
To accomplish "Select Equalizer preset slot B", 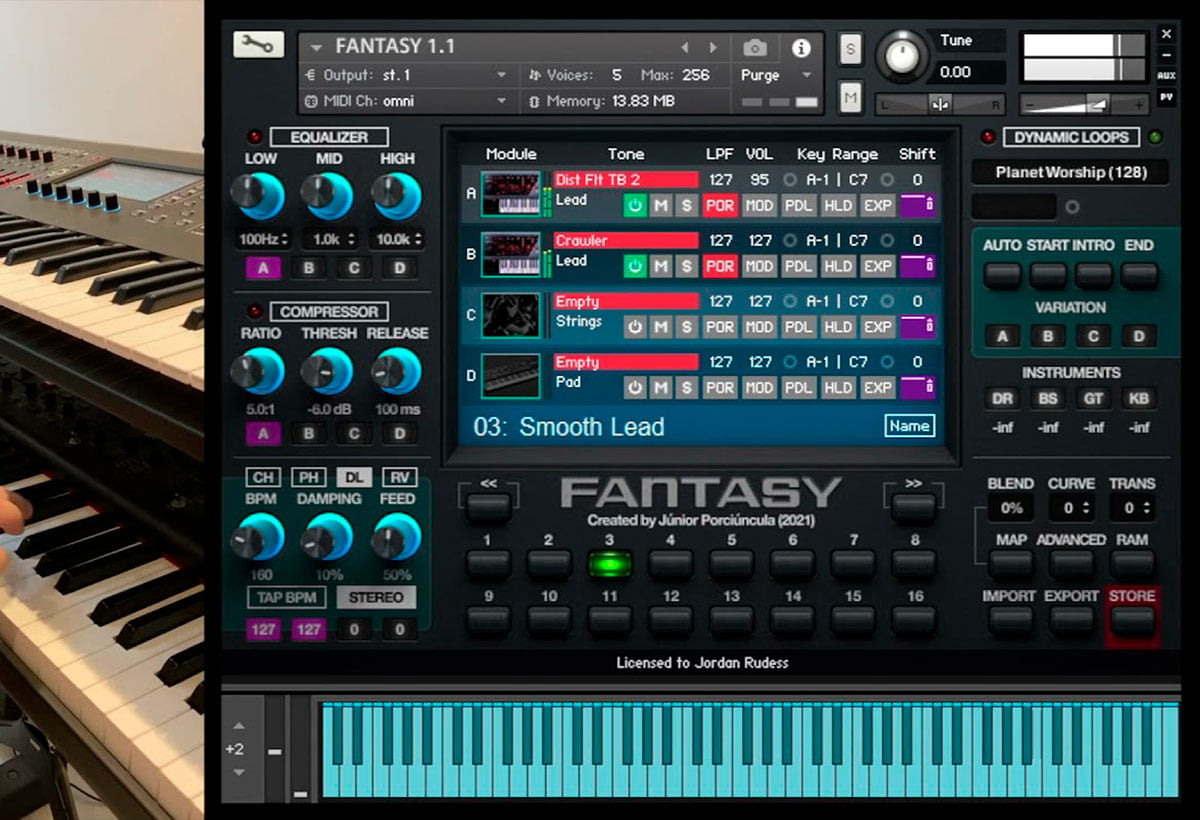I will click(309, 268).
